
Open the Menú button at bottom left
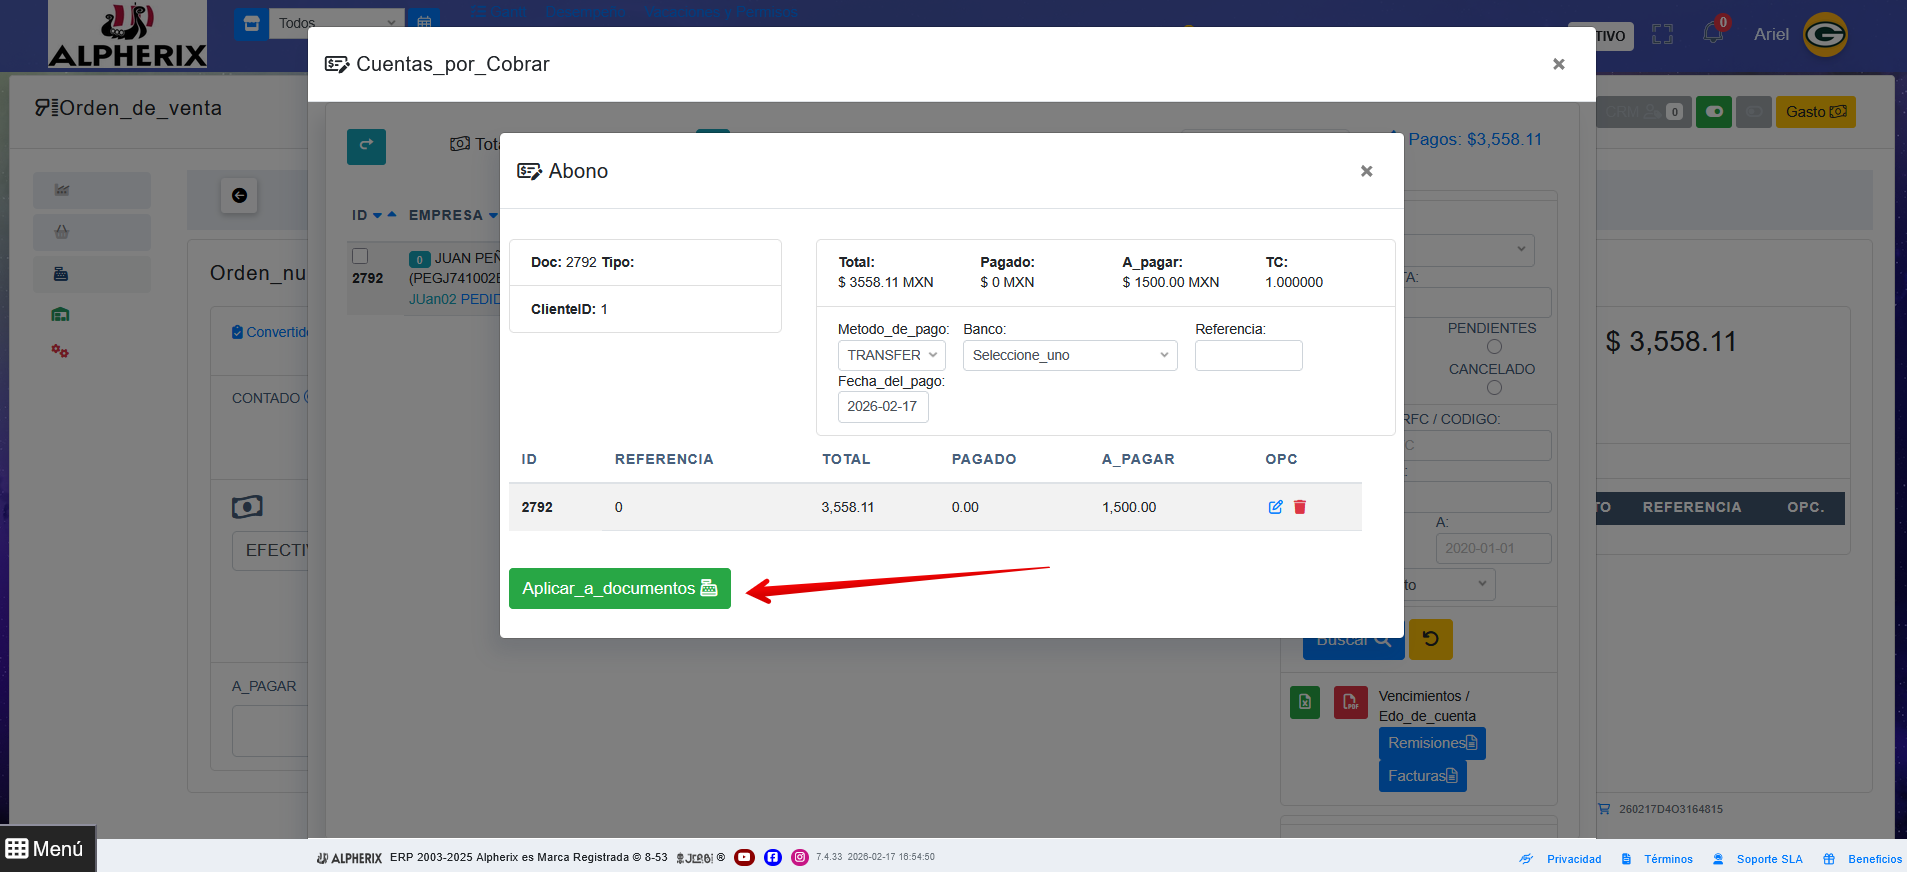[47, 849]
